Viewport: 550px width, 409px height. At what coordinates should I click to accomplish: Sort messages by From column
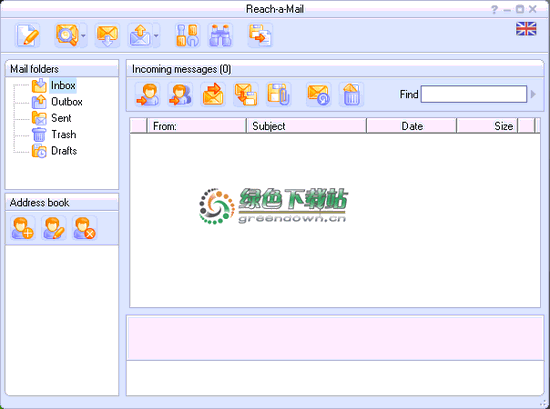point(197,126)
